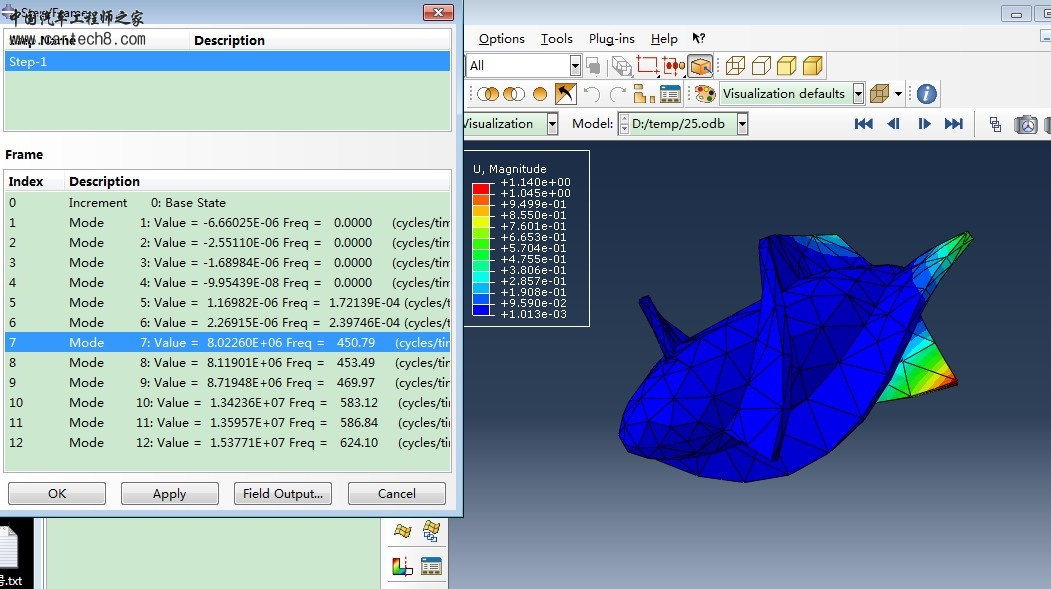The height and width of the screenshot is (589, 1051).
Task: Open the Tools menu
Action: pos(556,39)
